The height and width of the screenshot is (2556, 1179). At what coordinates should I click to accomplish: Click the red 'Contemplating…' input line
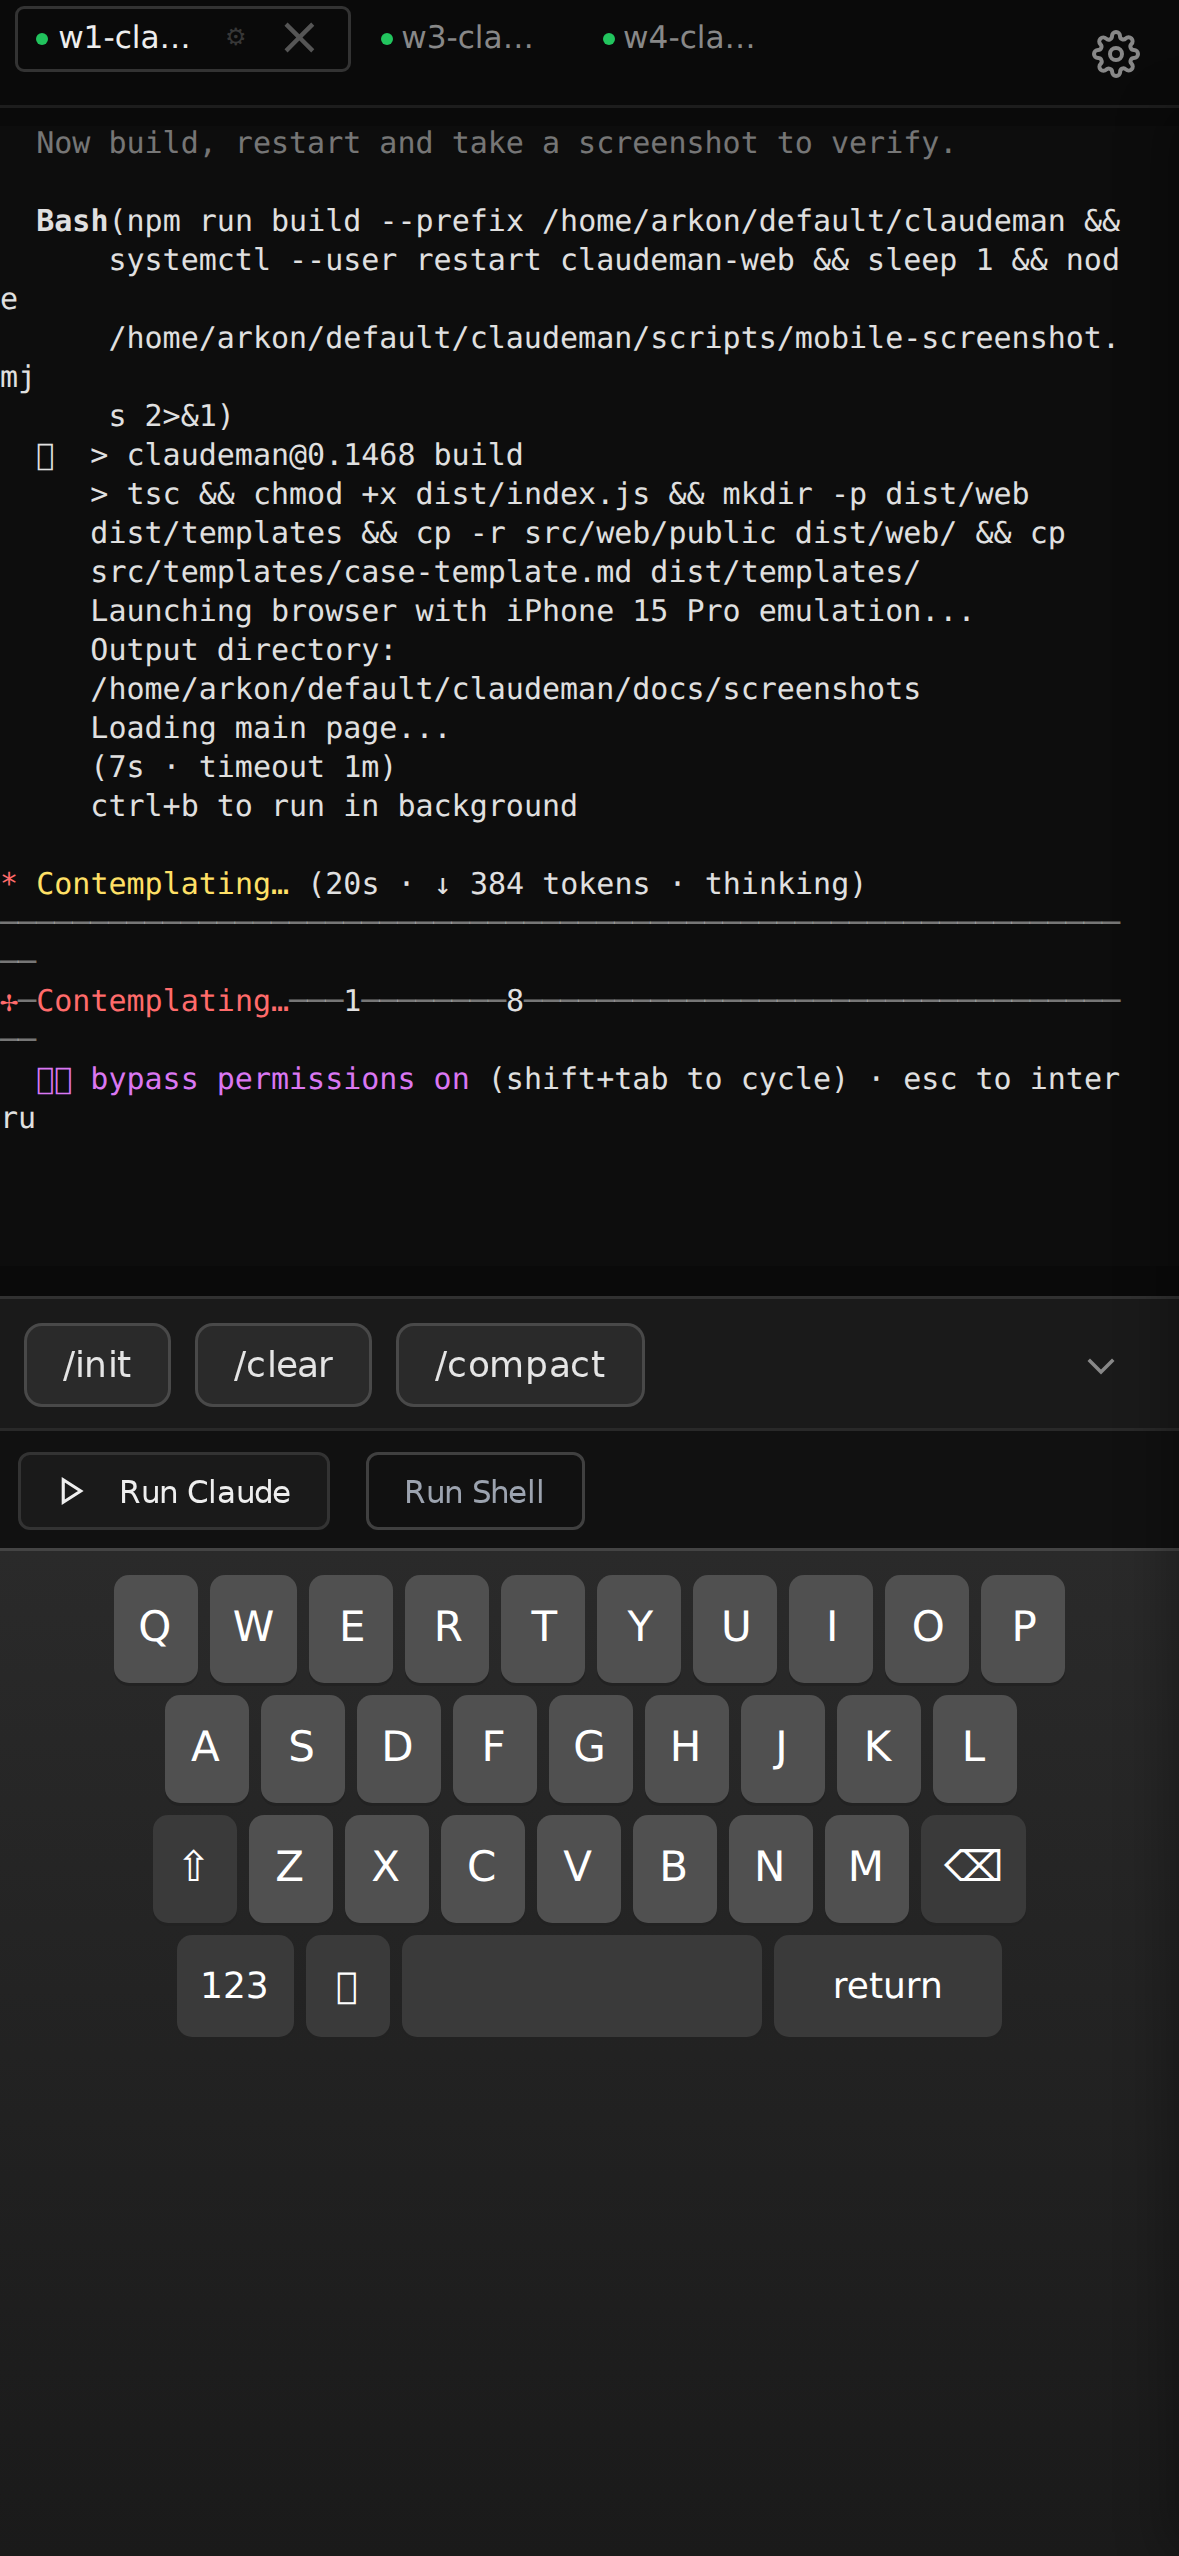pos(162,1001)
